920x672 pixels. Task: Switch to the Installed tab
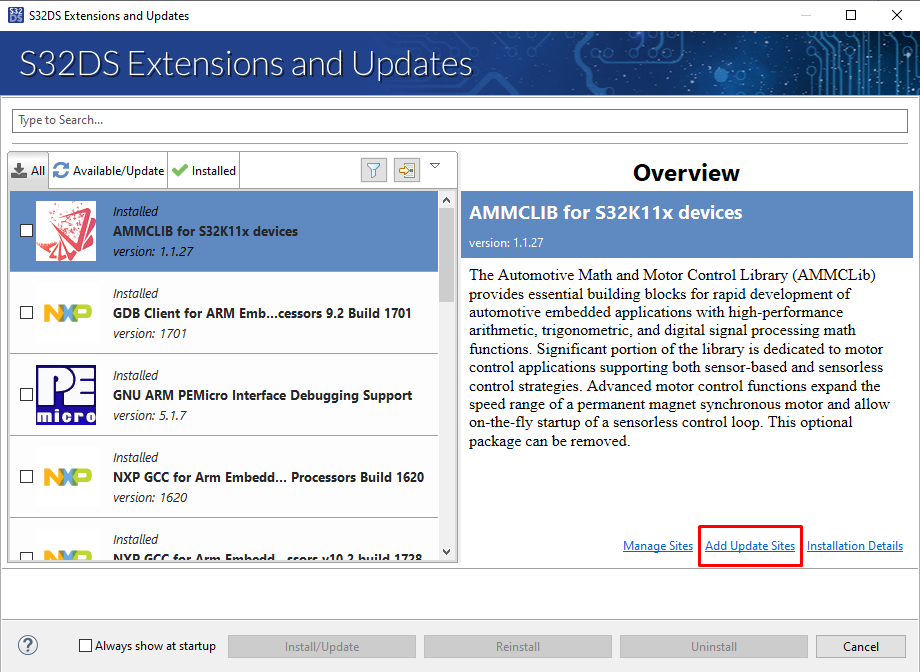coord(204,171)
